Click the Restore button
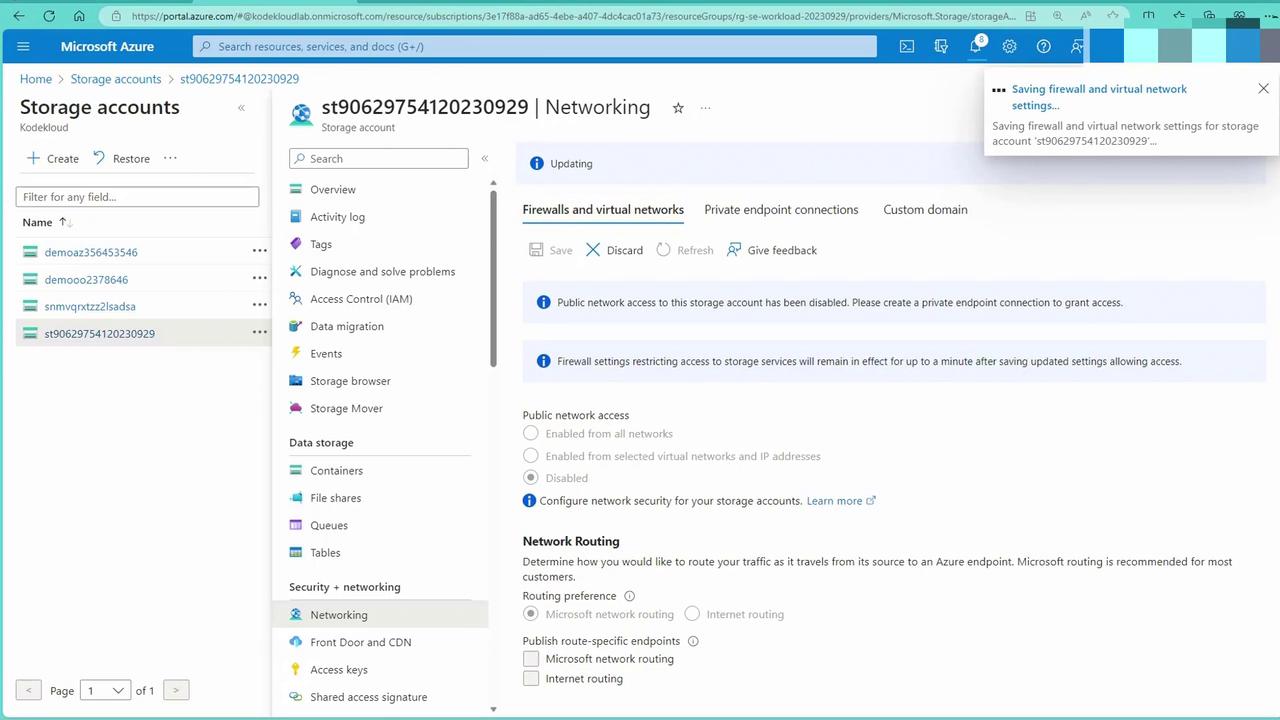The image size is (1280, 720). pos(121,158)
